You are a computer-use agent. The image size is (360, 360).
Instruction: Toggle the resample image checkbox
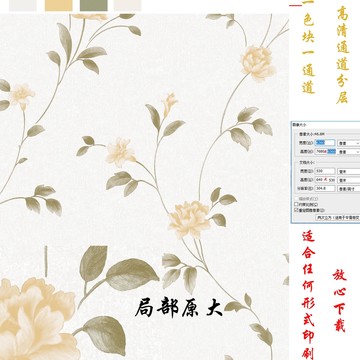click(x=296, y=210)
